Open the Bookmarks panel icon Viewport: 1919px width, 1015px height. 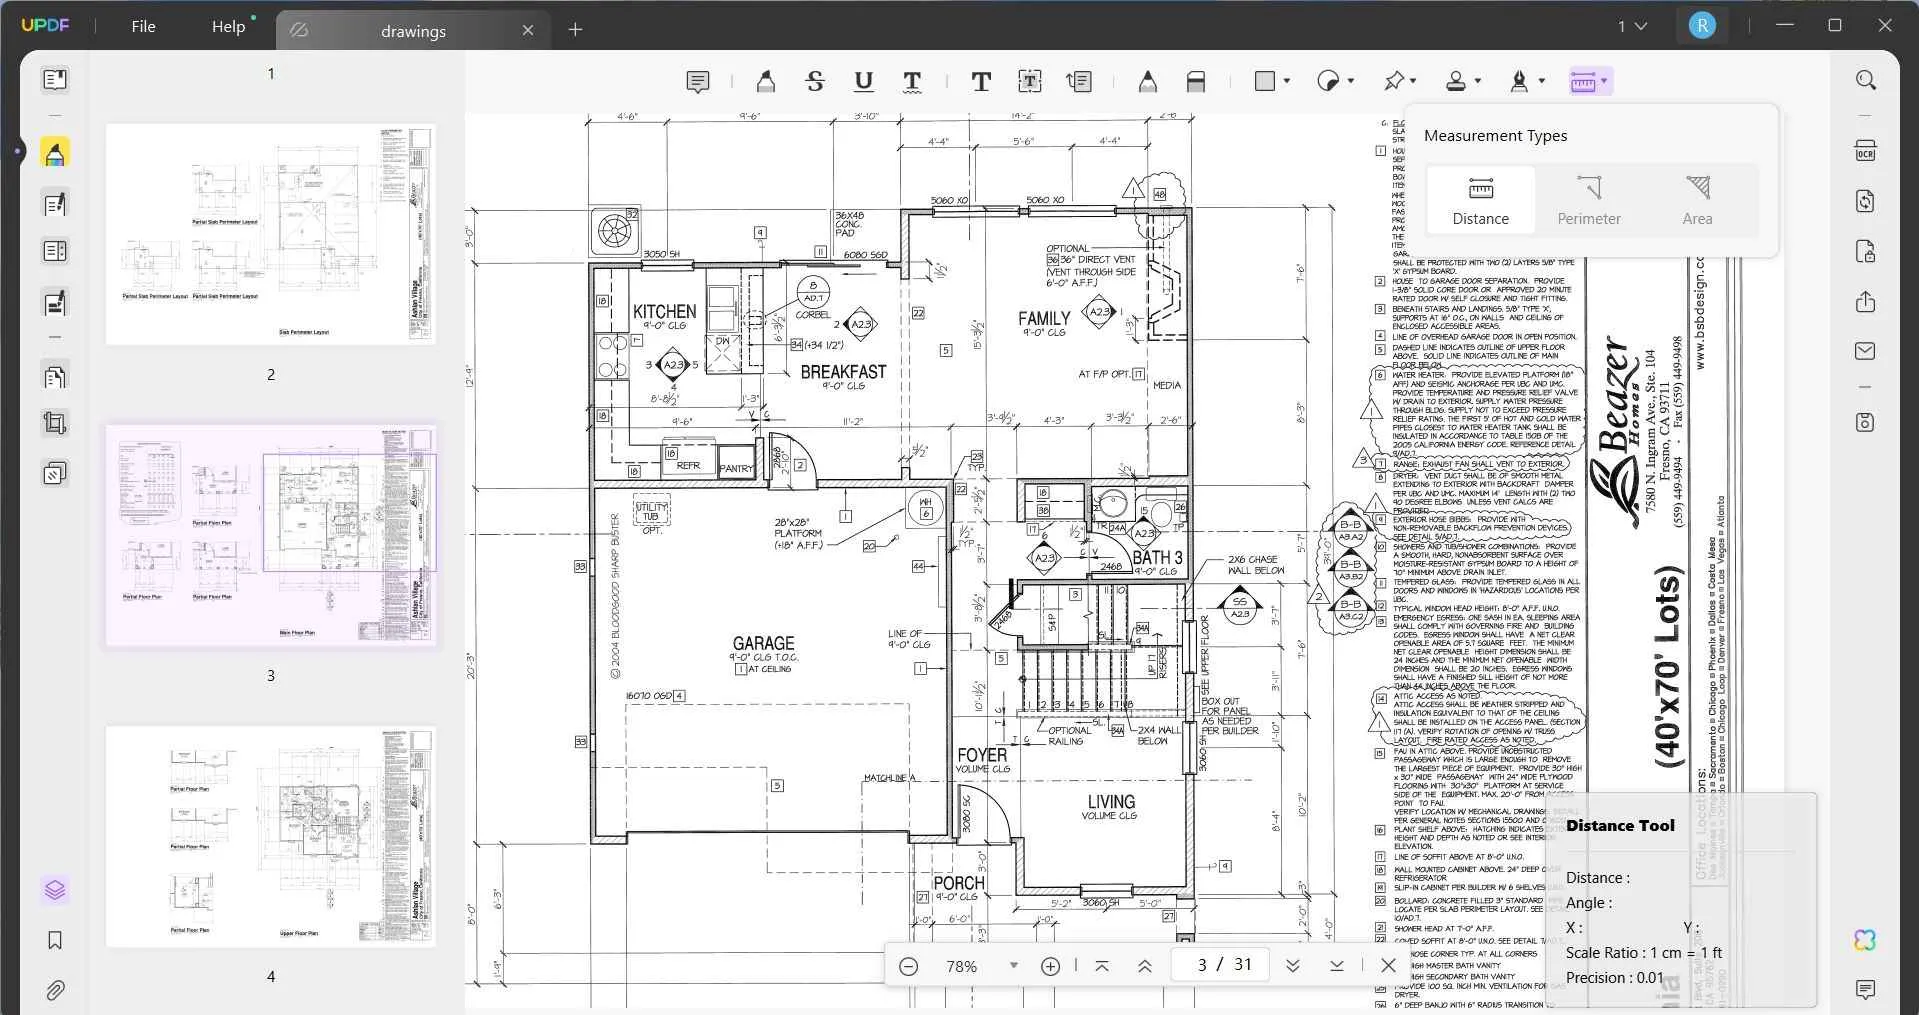point(55,940)
